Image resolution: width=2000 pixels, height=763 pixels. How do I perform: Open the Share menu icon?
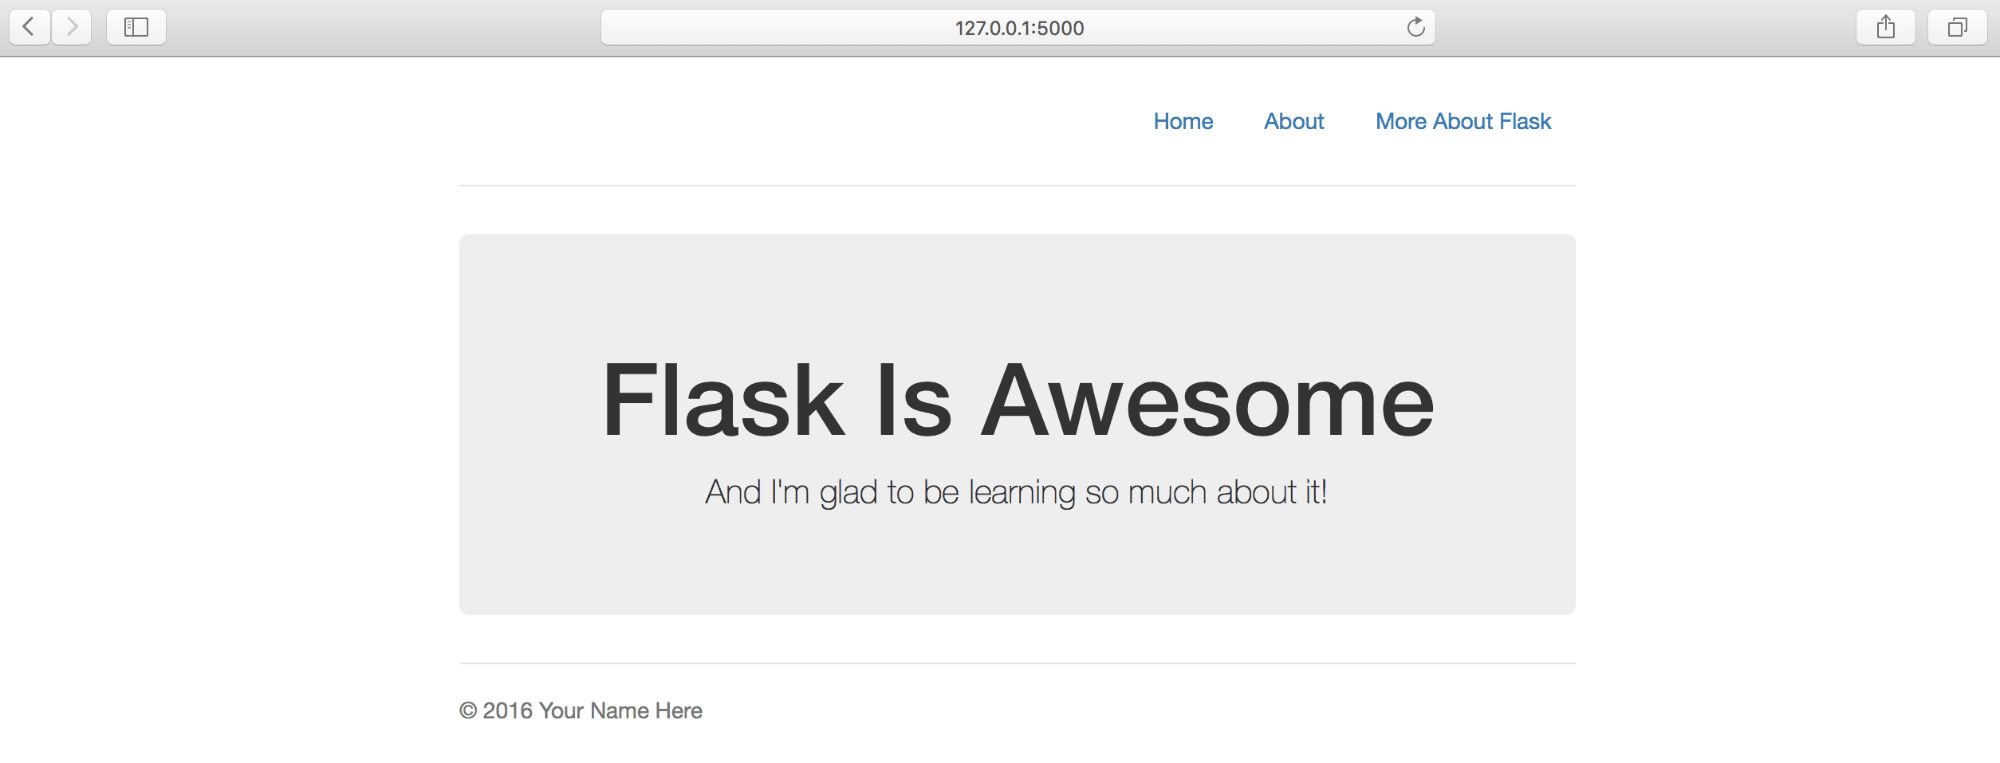coord(1886,27)
